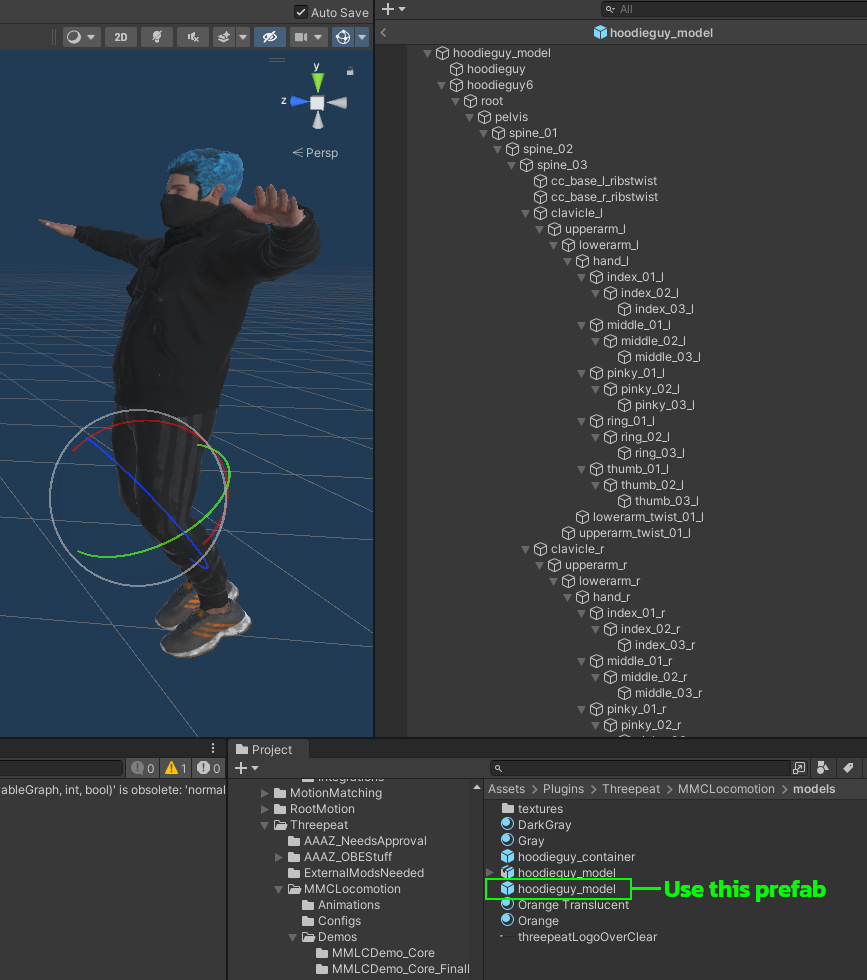Click the green Y axis cone of the scene gizmo
Screen dimensions: 867x980
pos(318,81)
